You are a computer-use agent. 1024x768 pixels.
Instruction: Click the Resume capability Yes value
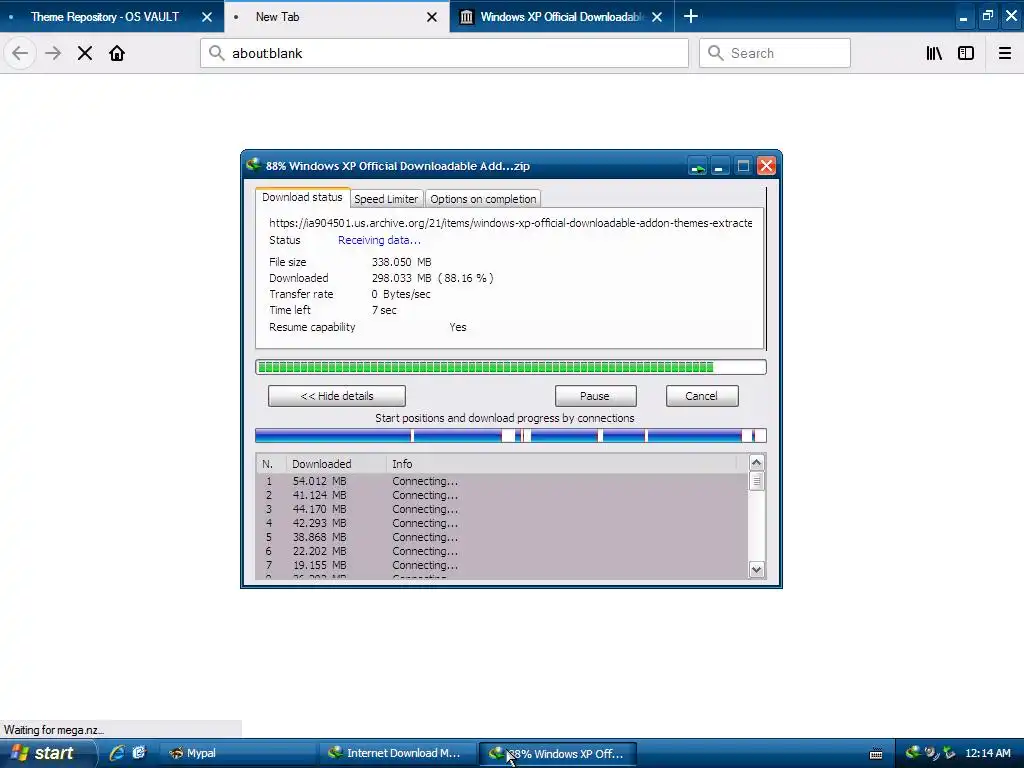[458, 327]
